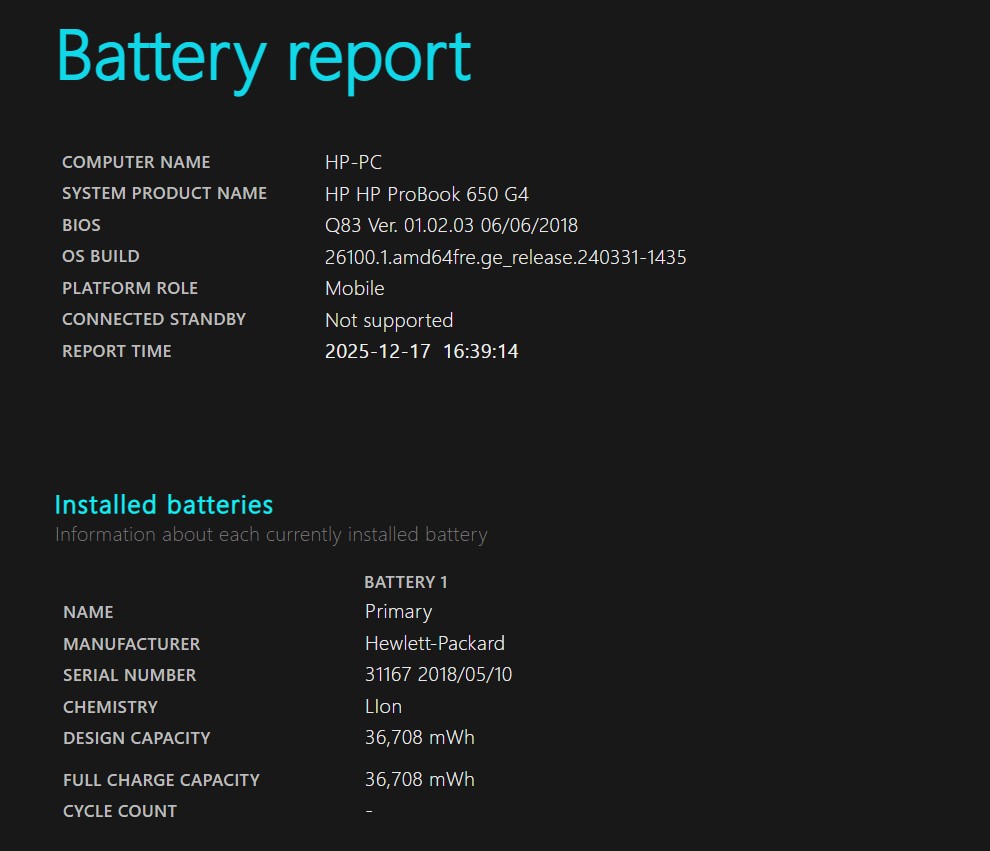Select the HP ProBook 650 G4 product name

(x=426, y=194)
